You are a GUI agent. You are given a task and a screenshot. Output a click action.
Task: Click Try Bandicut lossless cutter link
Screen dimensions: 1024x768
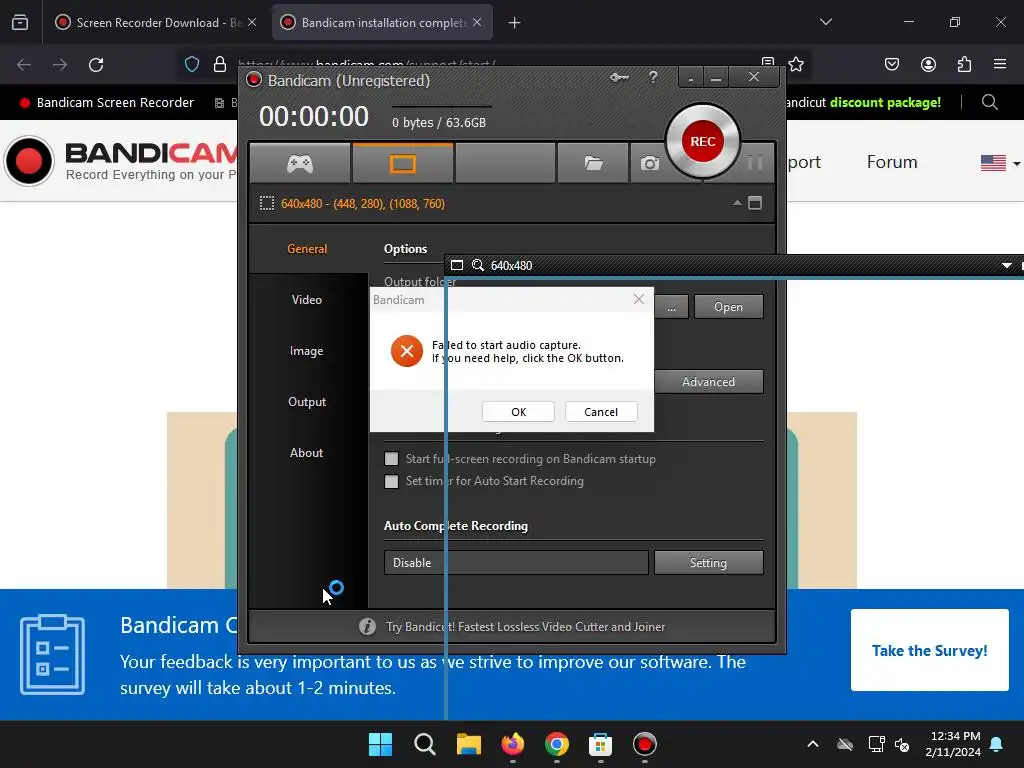pos(526,627)
